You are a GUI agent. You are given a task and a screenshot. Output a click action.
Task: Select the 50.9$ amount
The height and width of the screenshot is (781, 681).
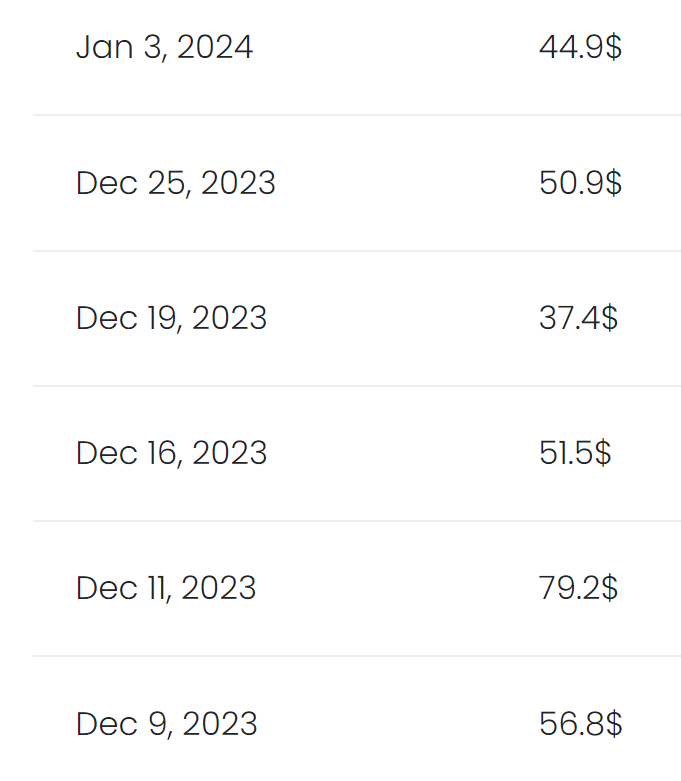pos(580,183)
